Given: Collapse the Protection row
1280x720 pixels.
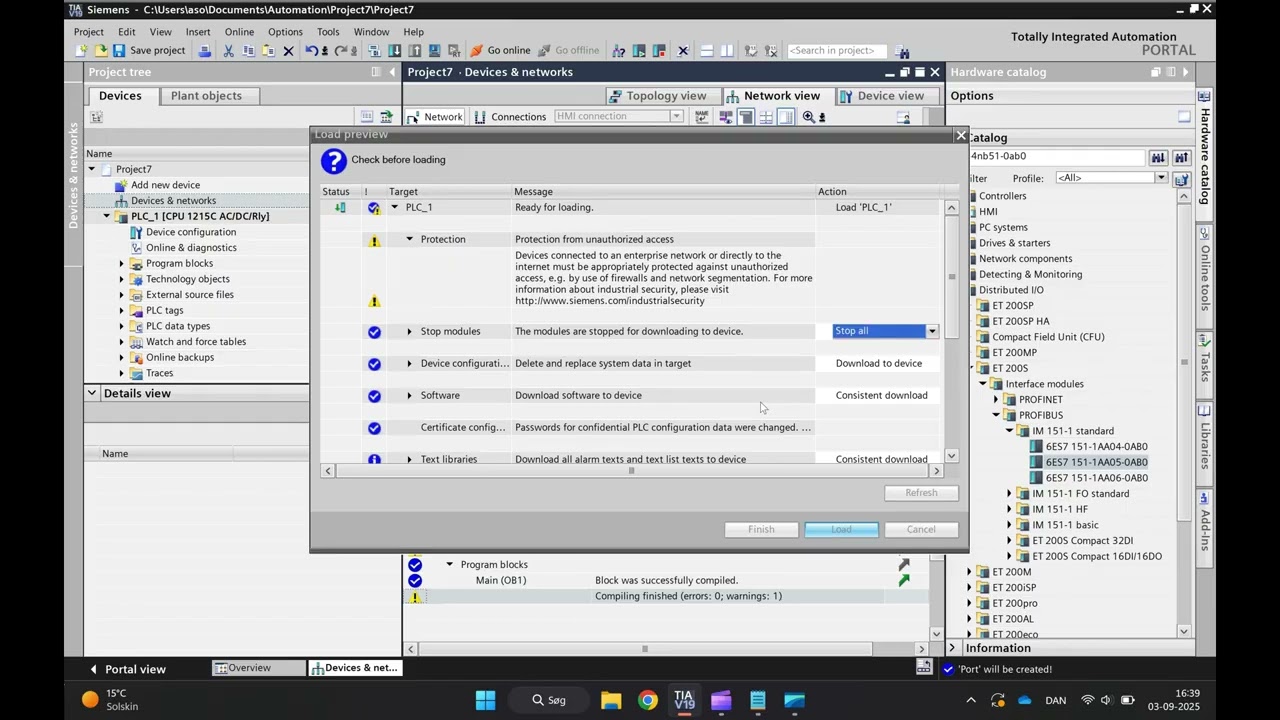Looking at the screenshot, I should [x=409, y=239].
